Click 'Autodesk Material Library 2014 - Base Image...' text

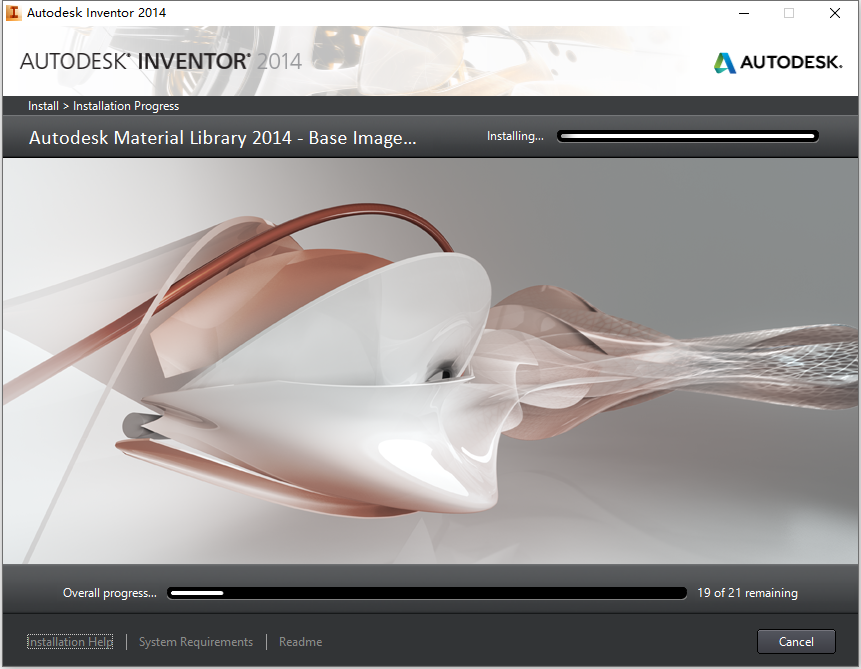pos(222,137)
